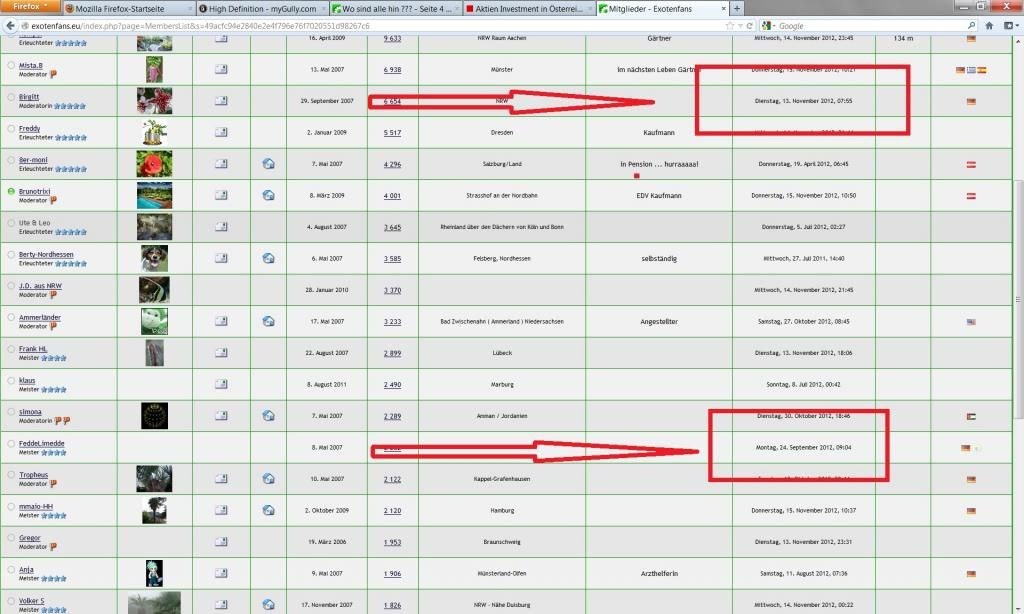Image resolution: width=1024 pixels, height=614 pixels.
Task: Switch to the Aktien Investment tab
Action: coord(525,8)
